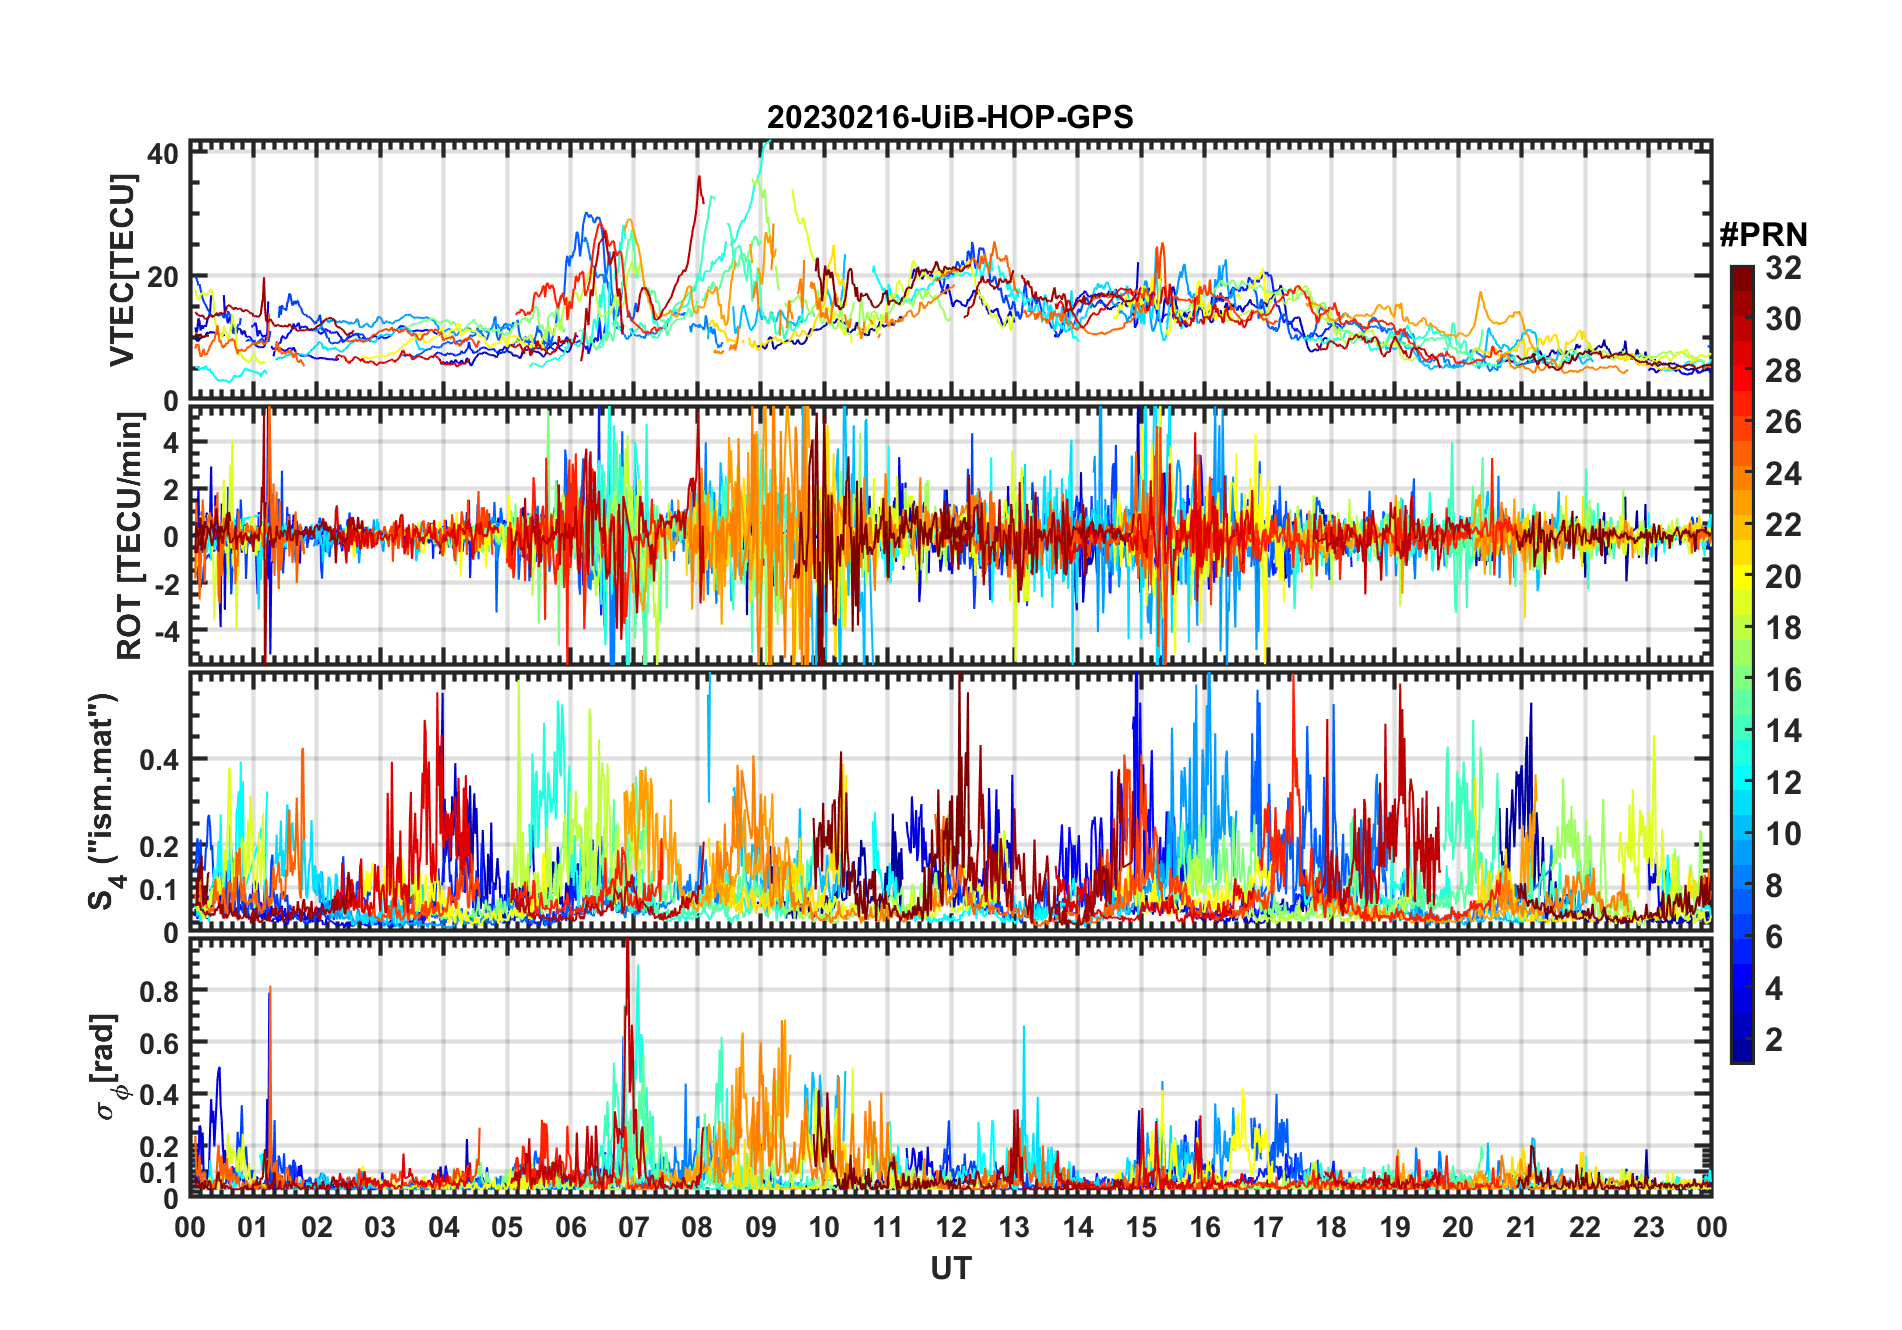Pick the dark blue bottom of the PRN colorbar
Viewport: 1902px width, 1330px height.
click(1742, 1052)
